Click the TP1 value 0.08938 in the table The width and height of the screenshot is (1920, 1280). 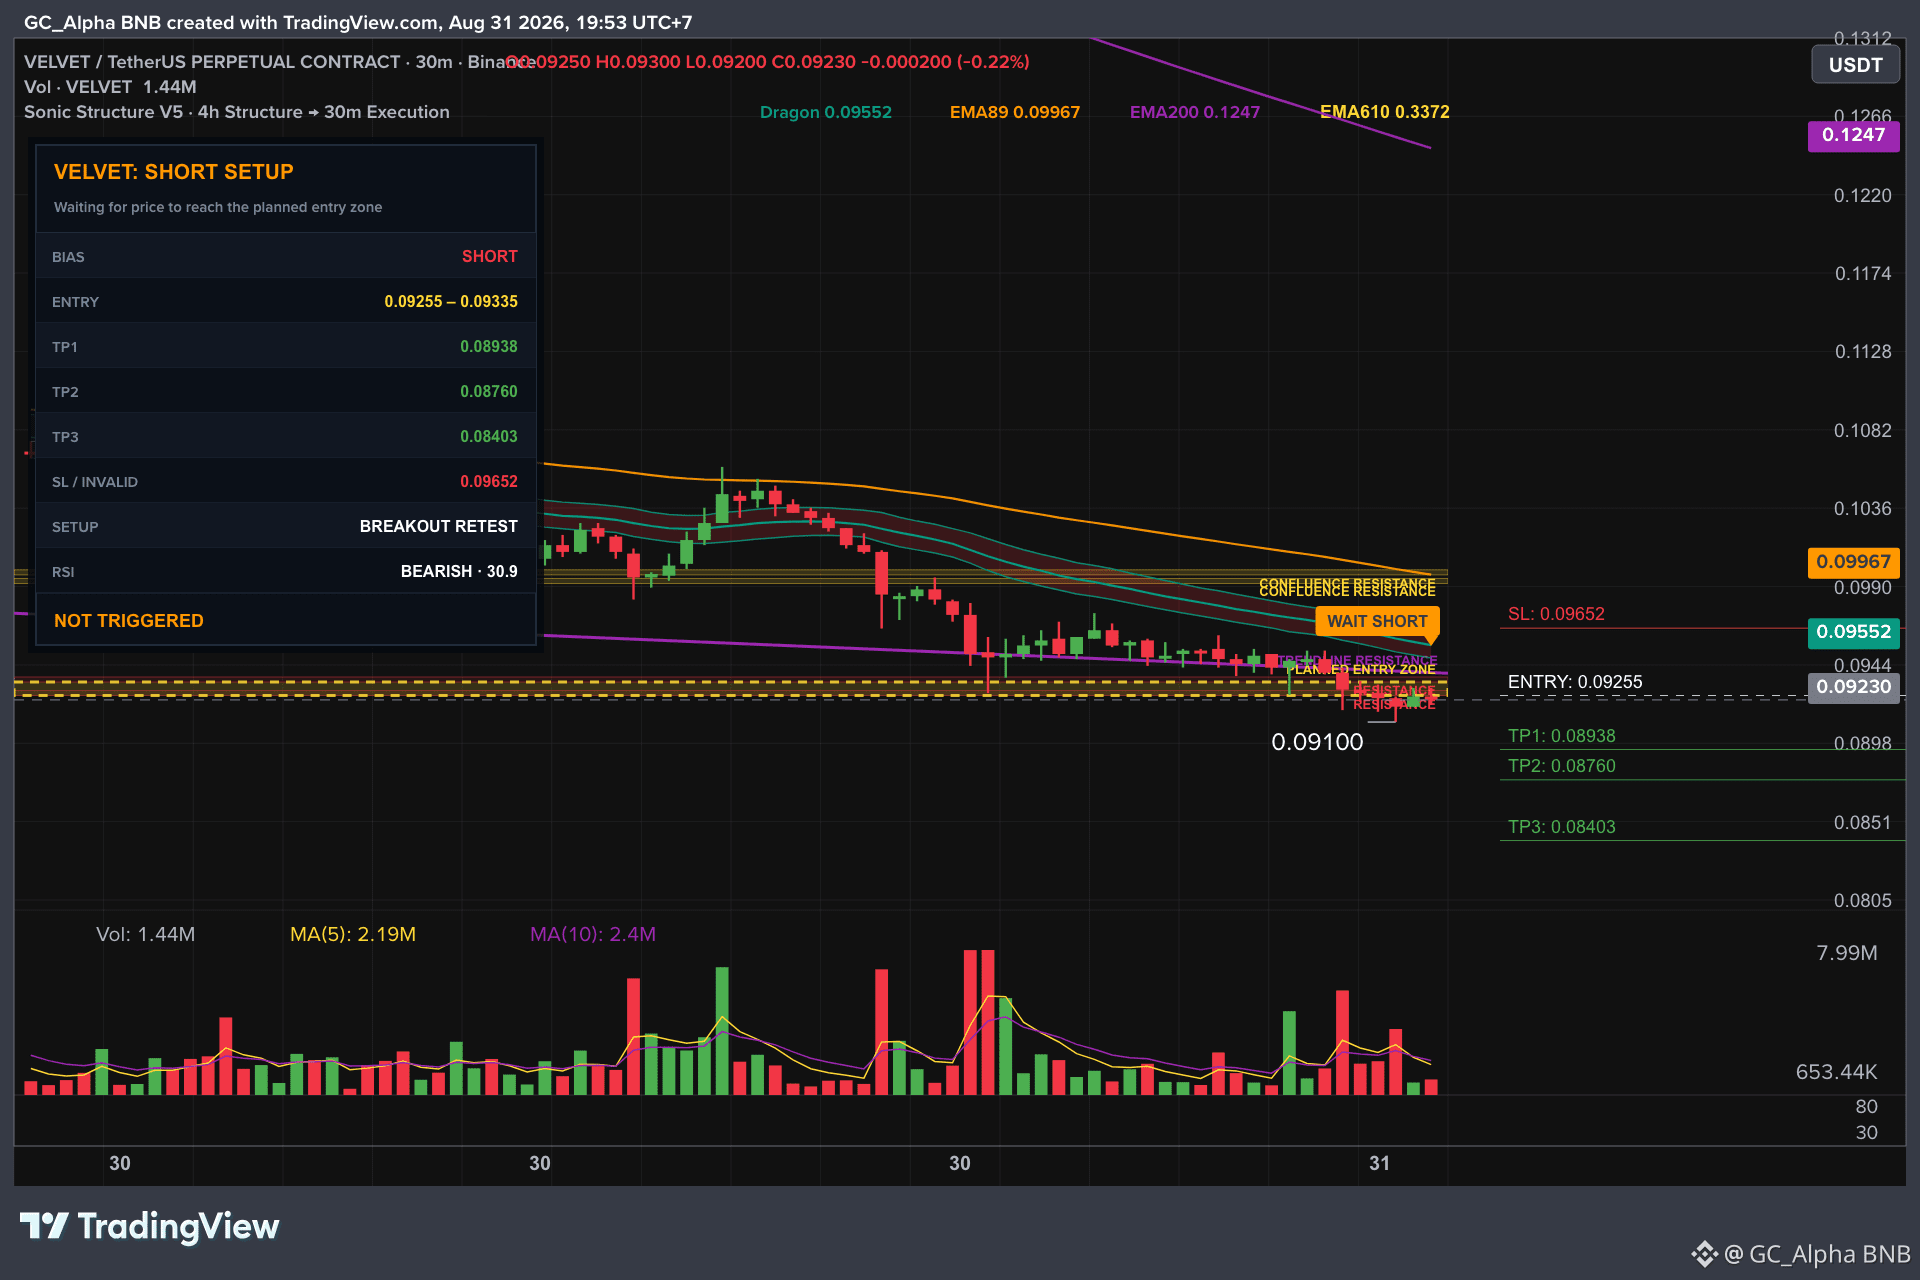pos(489,347)
